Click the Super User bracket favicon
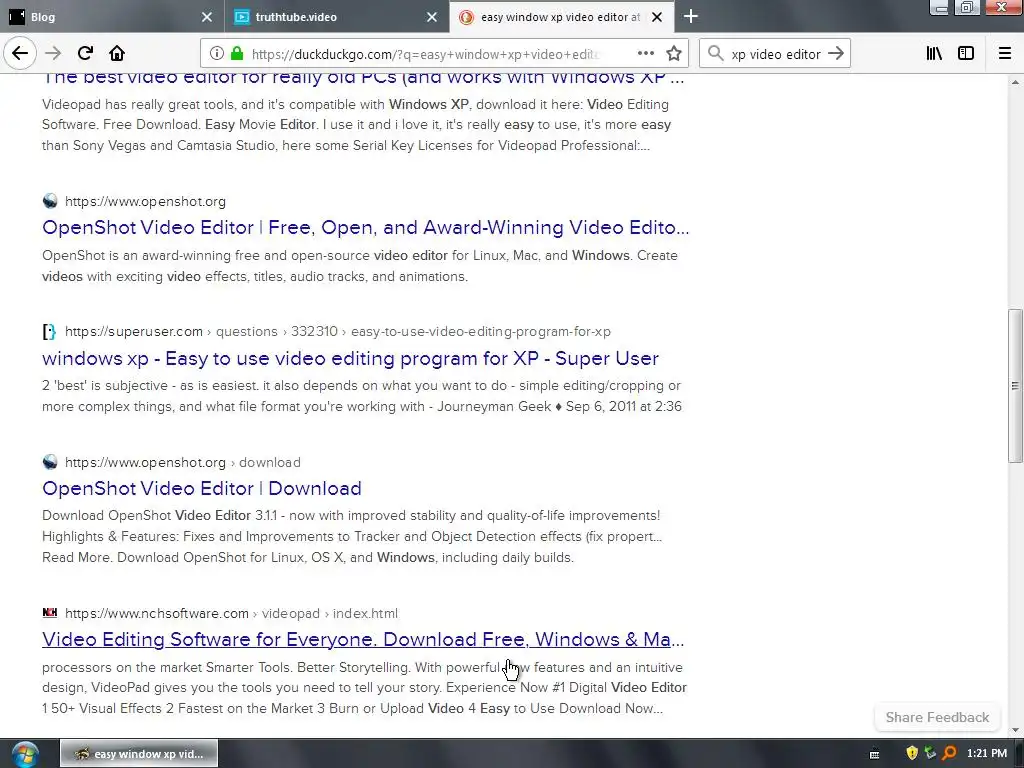The image size is (1024, 768). [50, 332]
